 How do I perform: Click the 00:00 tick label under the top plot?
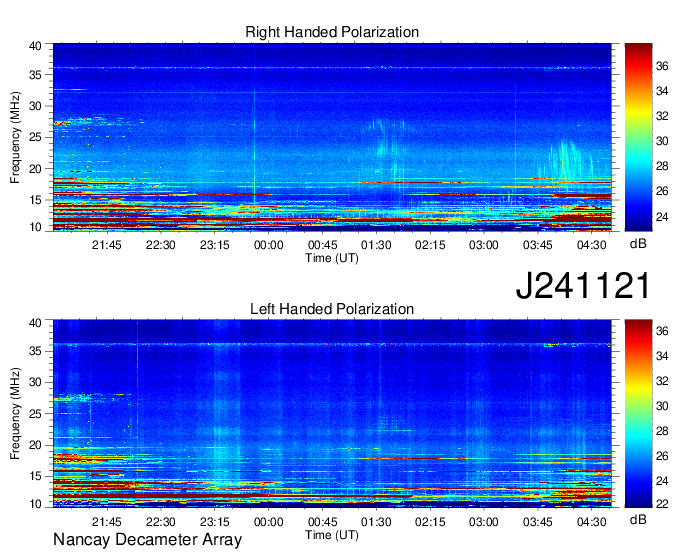coord(268,245)
